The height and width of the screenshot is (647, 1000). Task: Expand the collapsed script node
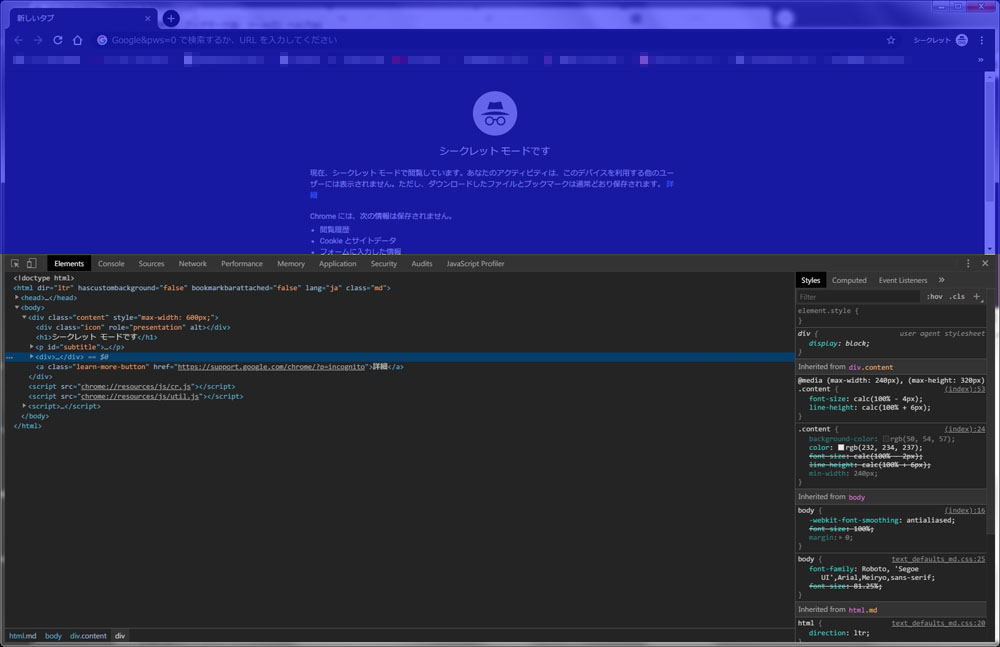(x=24, y=406)
